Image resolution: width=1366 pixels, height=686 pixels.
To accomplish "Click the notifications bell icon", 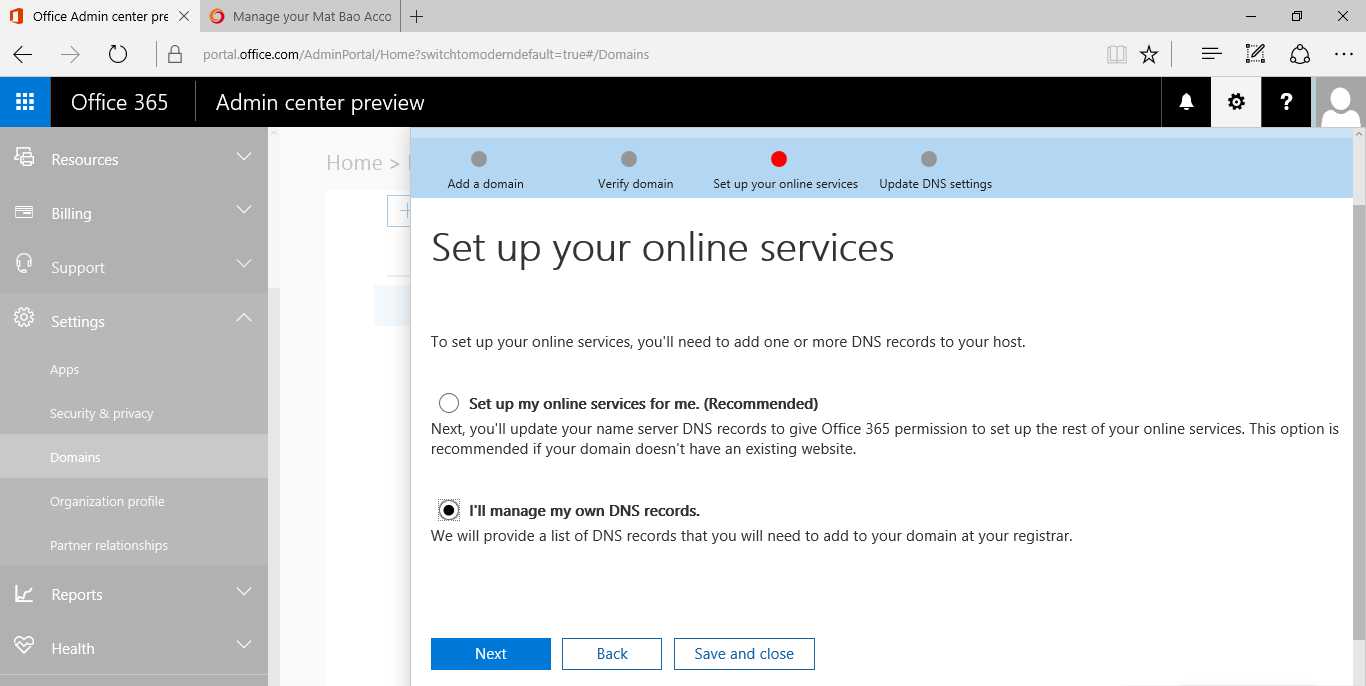I will click(x=1186, y=102).
